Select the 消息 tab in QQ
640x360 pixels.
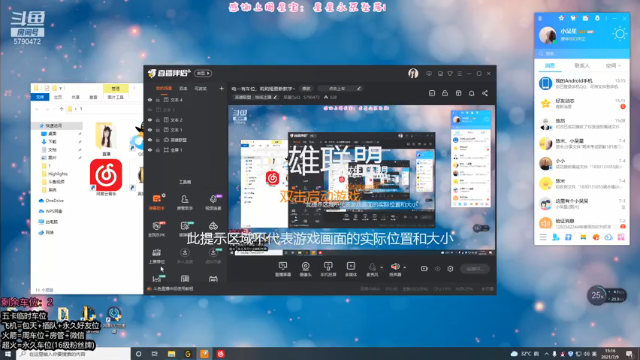(550, 66)
